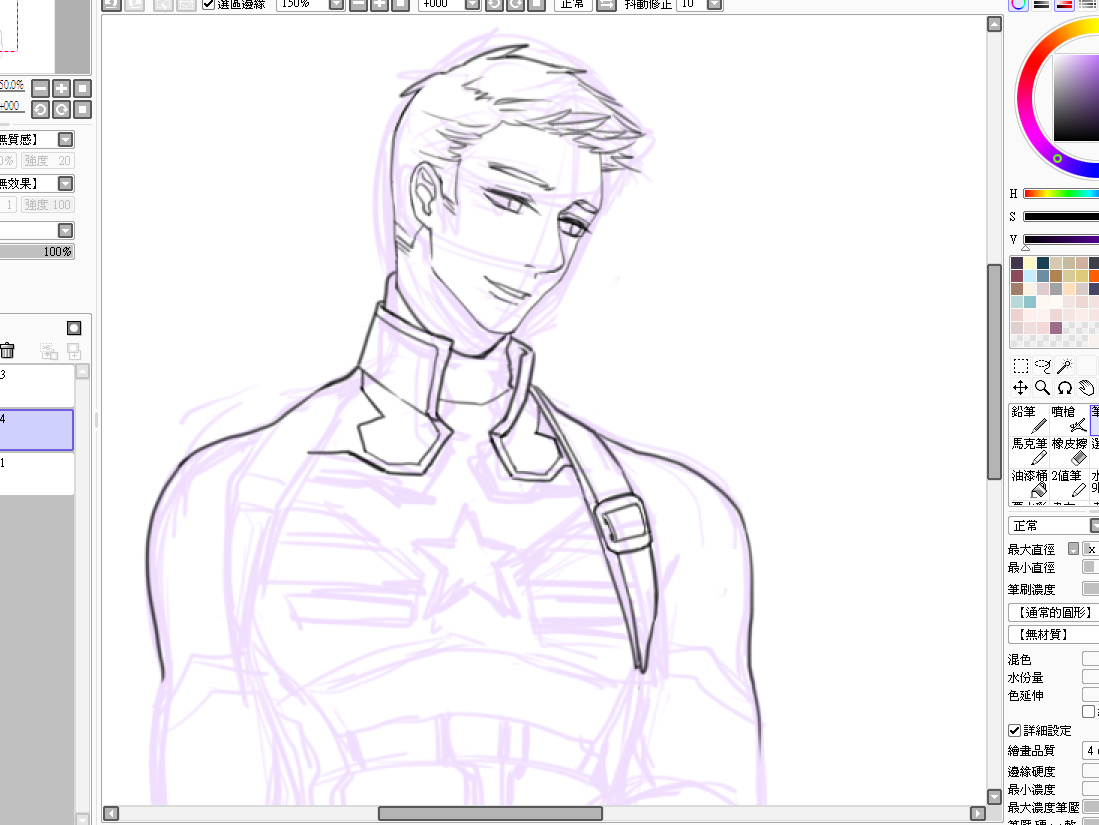Activate the magnifier zoom tool
Screen dimensions: 1099x825
click(1043, 388)
